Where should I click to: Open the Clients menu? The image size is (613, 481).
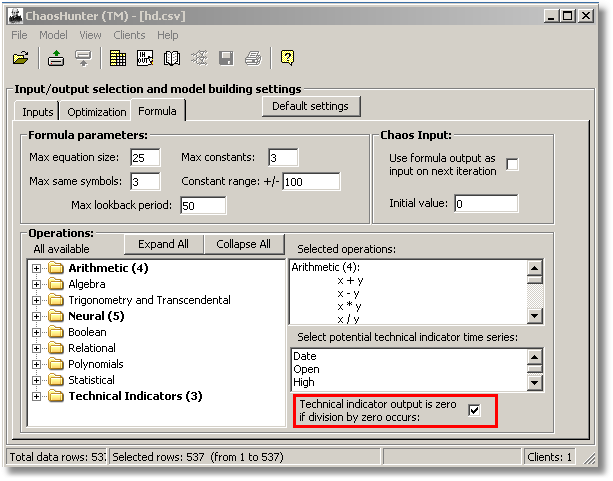[x=129, y=35]
